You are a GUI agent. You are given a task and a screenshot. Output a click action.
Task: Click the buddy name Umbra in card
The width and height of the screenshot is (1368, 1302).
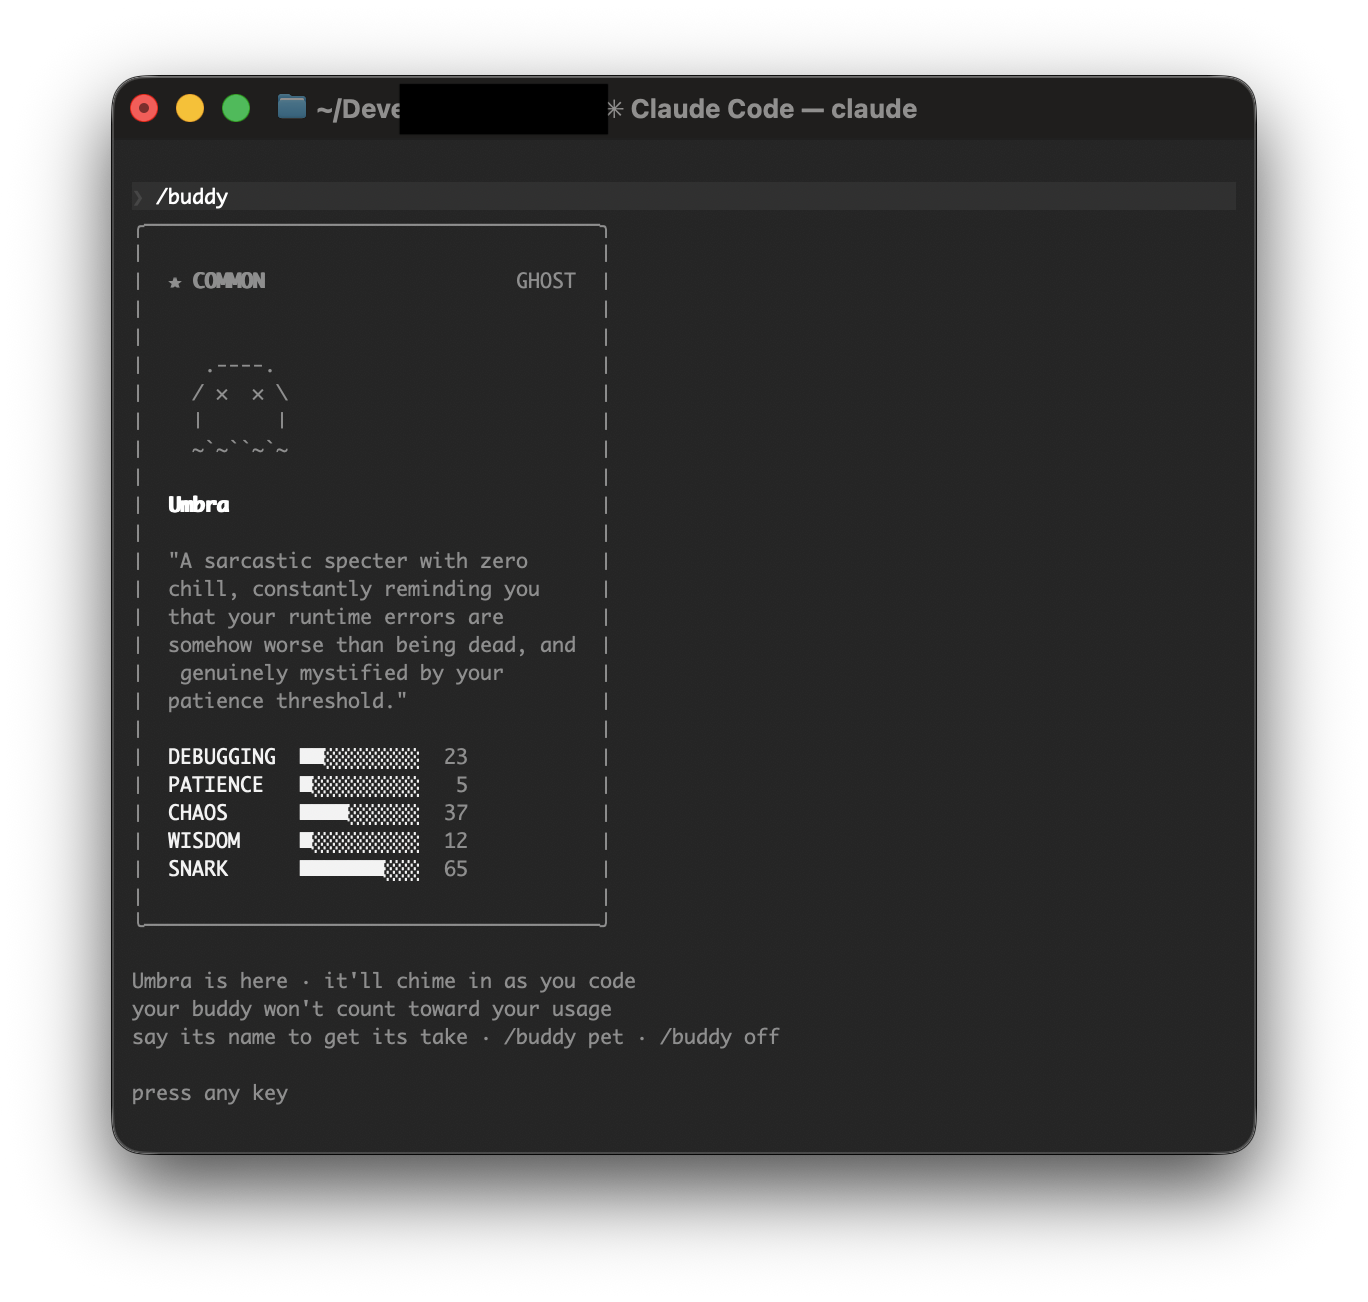199,505
